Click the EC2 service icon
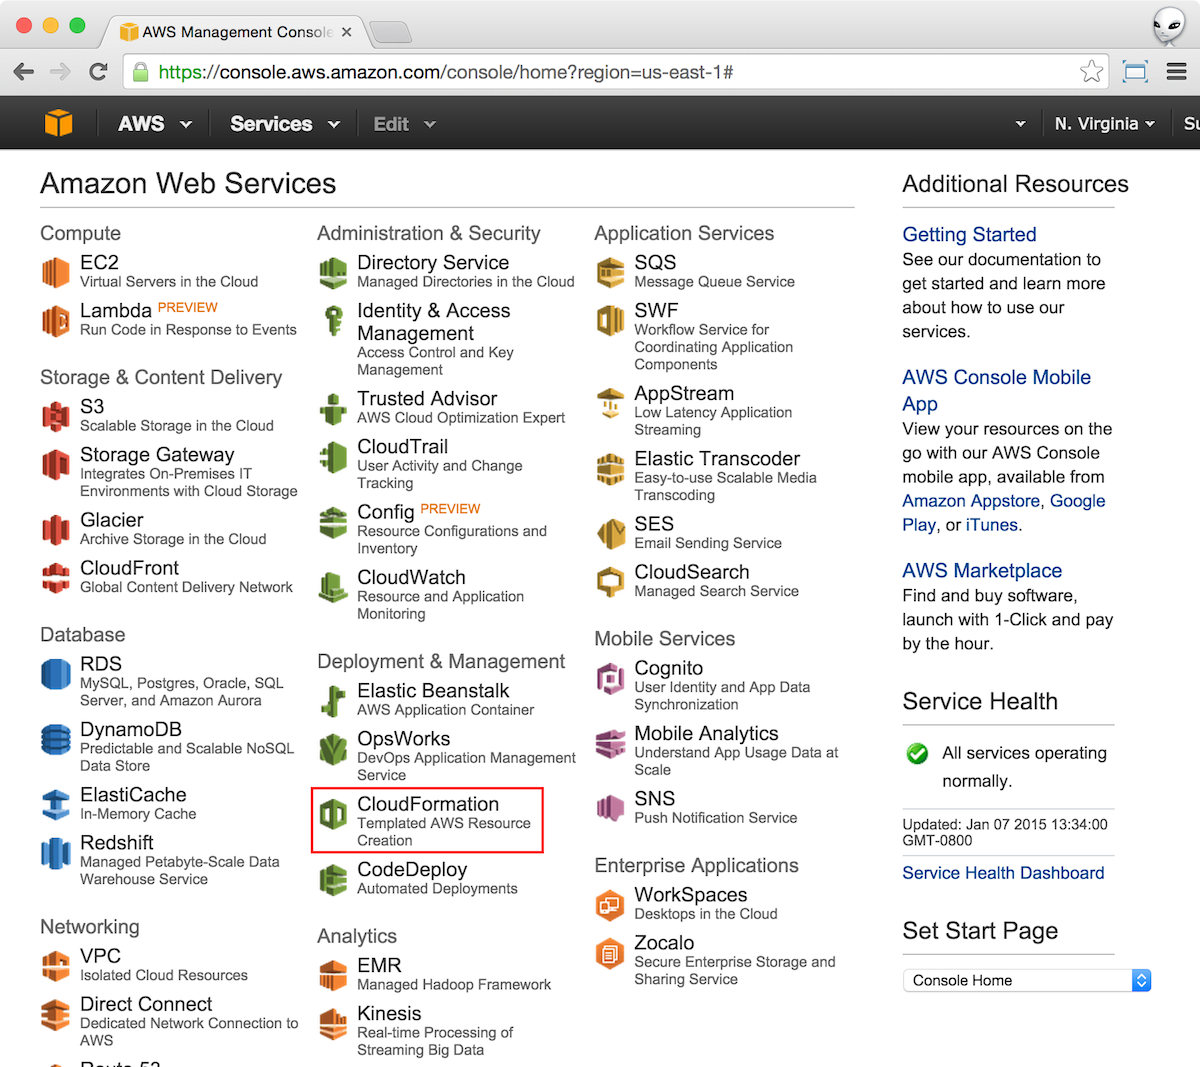 coord(55,272)
